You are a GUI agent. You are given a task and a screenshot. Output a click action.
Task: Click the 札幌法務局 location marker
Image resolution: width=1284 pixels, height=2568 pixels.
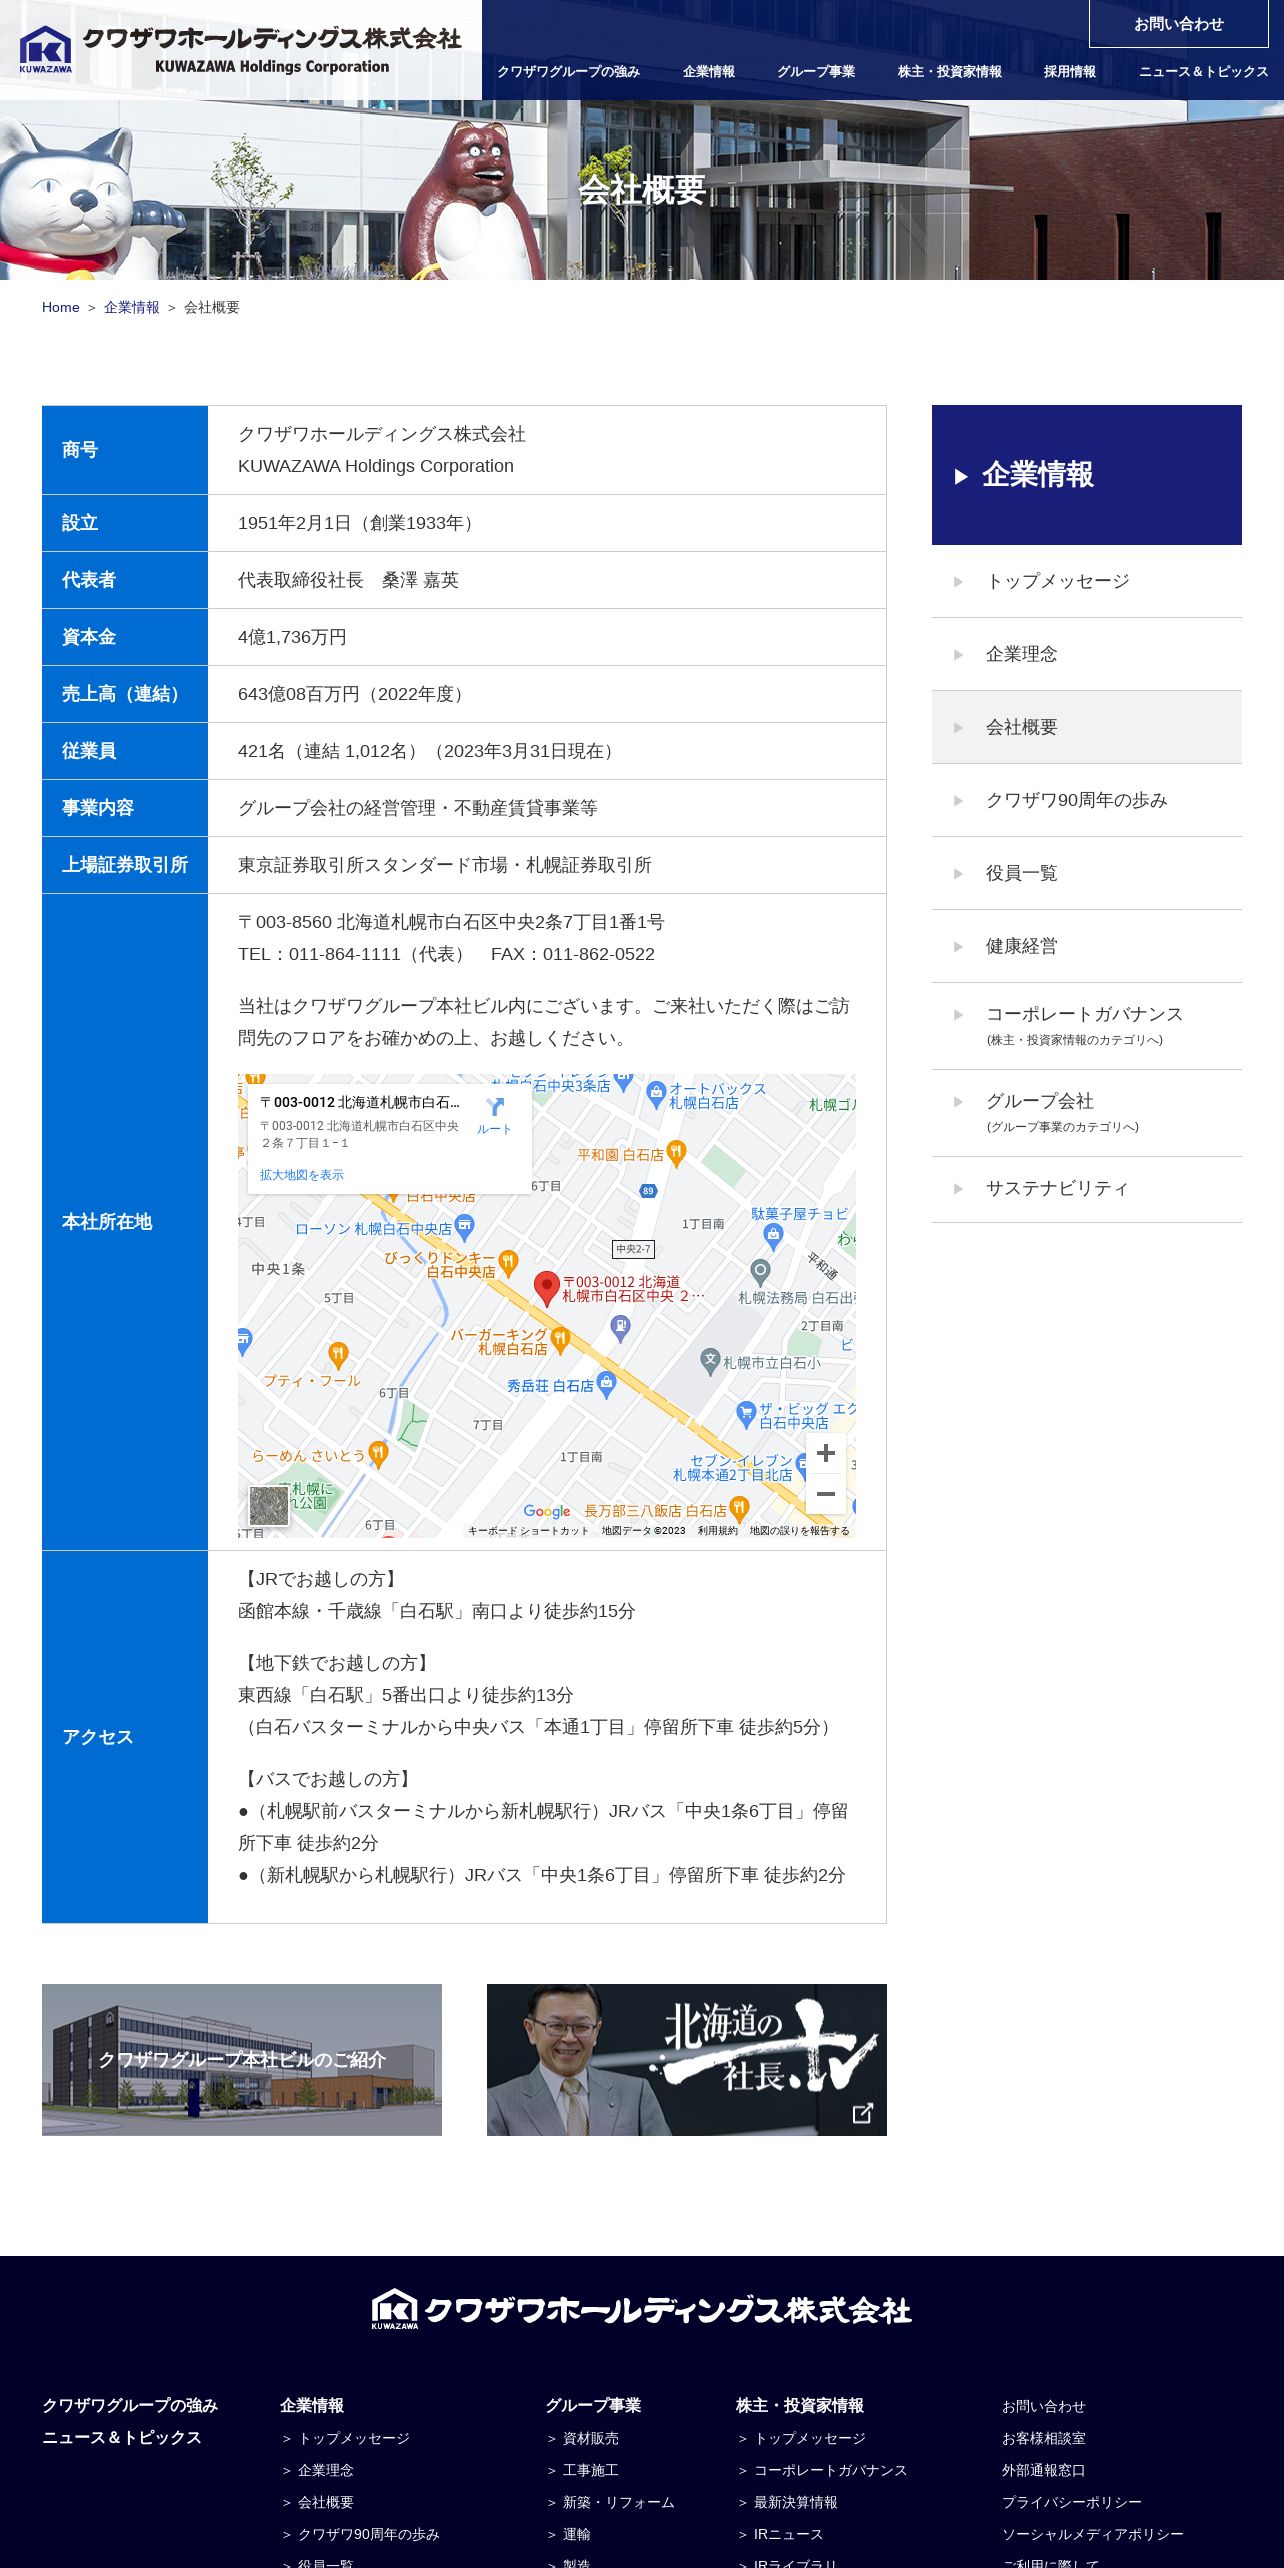click(x=760, y=1272)
